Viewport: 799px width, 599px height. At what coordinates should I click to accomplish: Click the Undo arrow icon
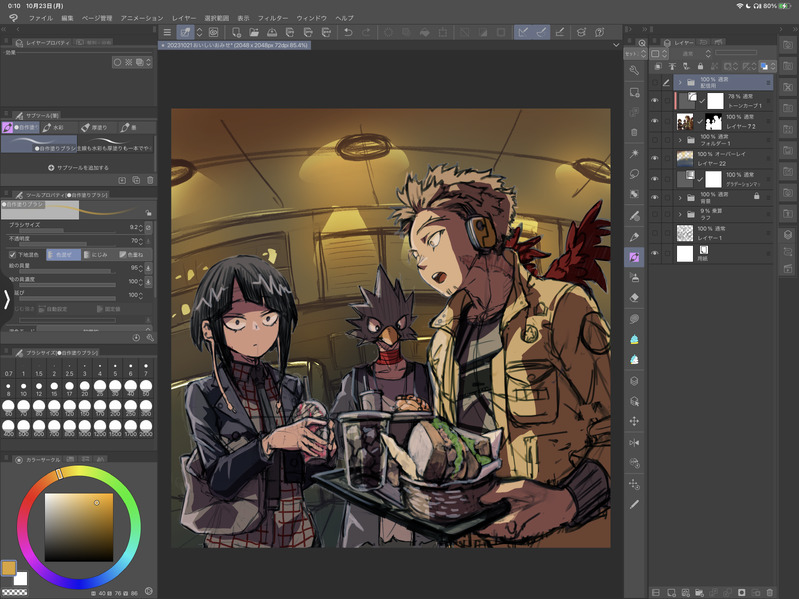point(348,32)
